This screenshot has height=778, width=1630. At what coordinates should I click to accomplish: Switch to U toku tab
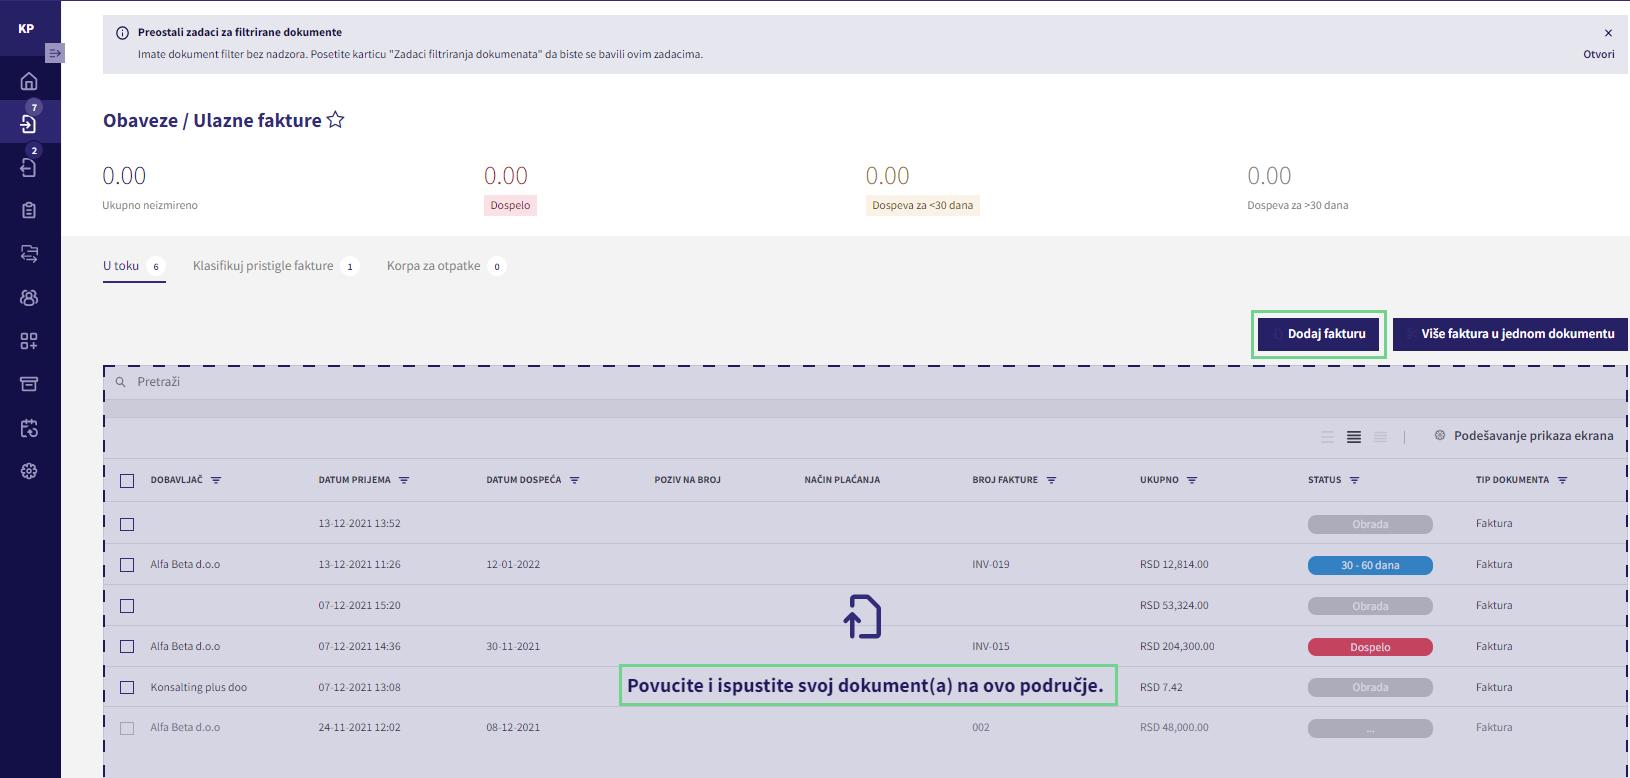tap(134, 266)
